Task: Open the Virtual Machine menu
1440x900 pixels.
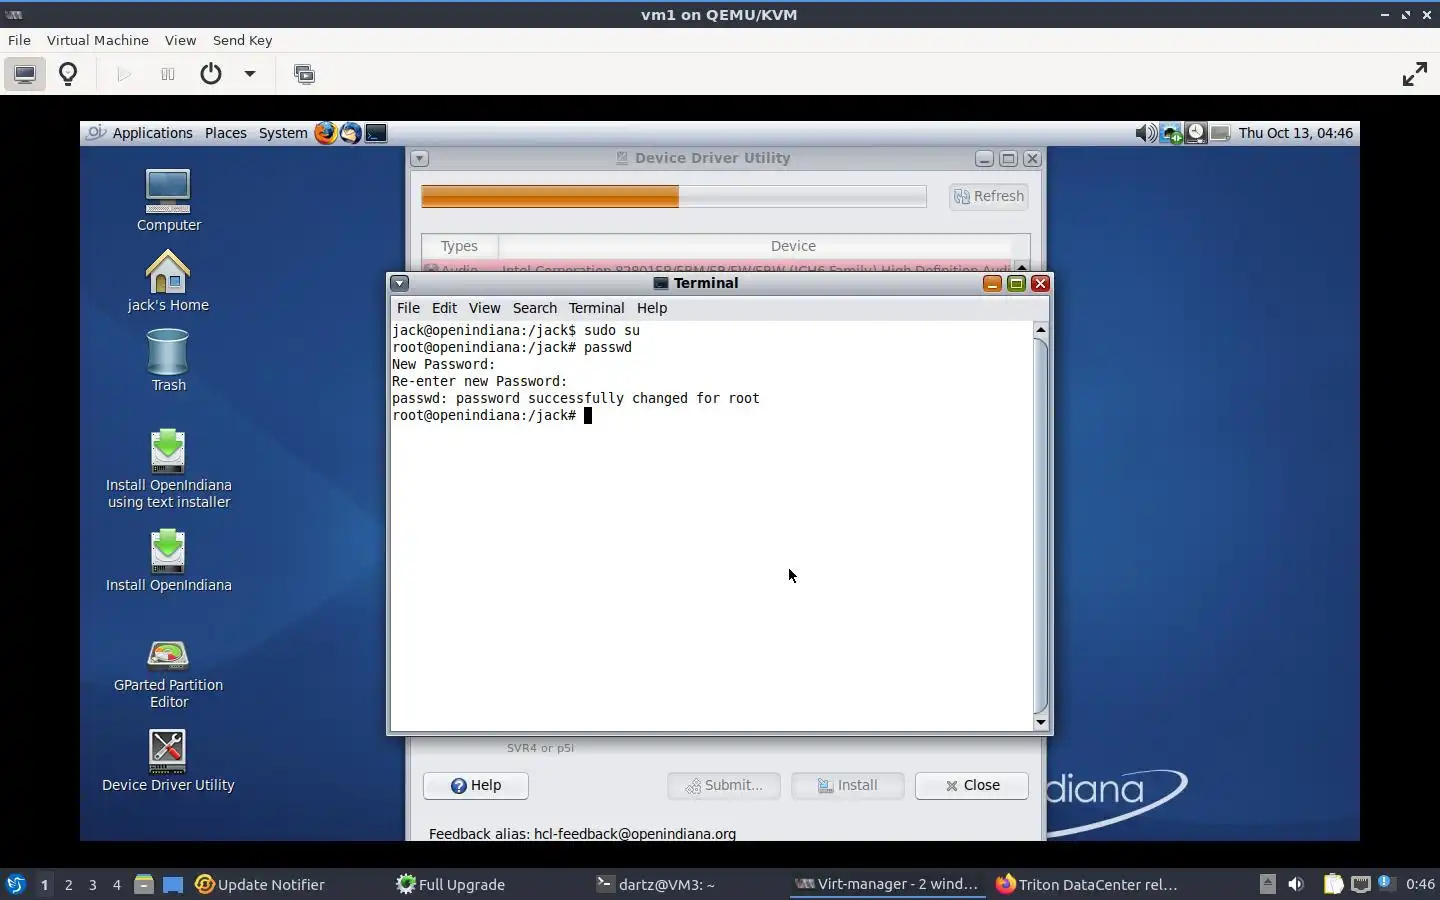Action: [98, 40]
